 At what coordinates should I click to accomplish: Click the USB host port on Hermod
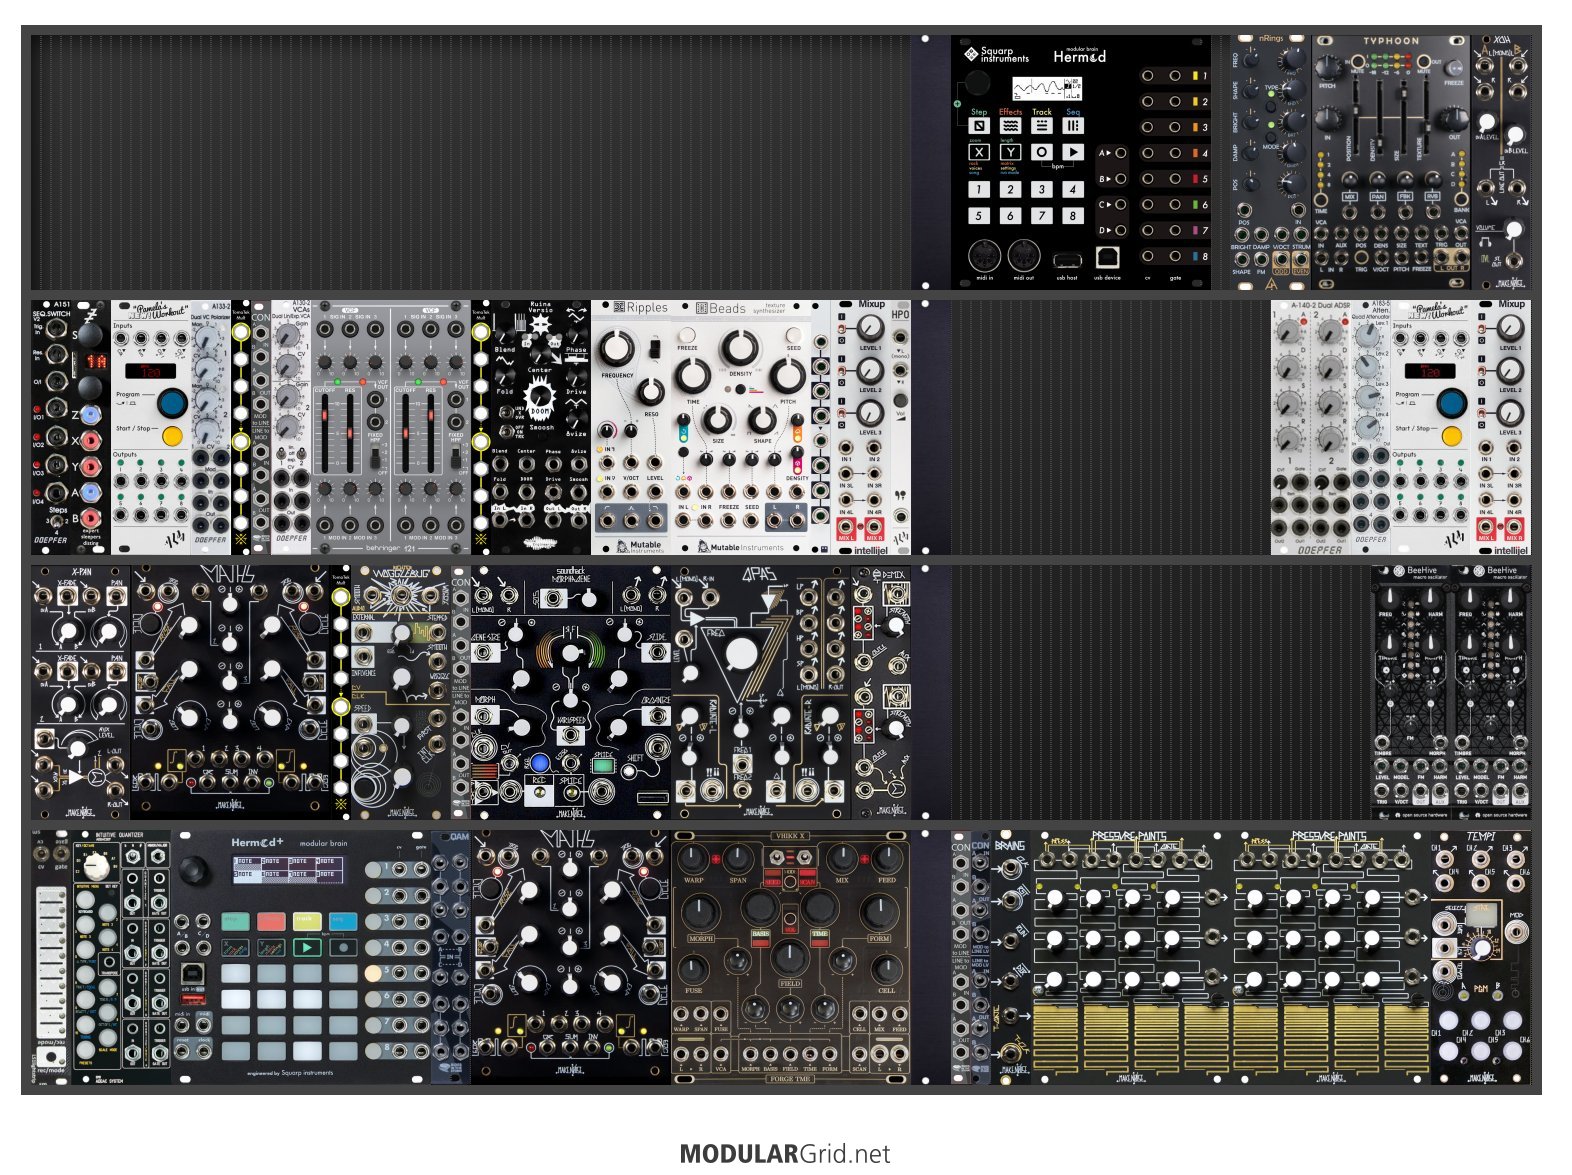1066,260
